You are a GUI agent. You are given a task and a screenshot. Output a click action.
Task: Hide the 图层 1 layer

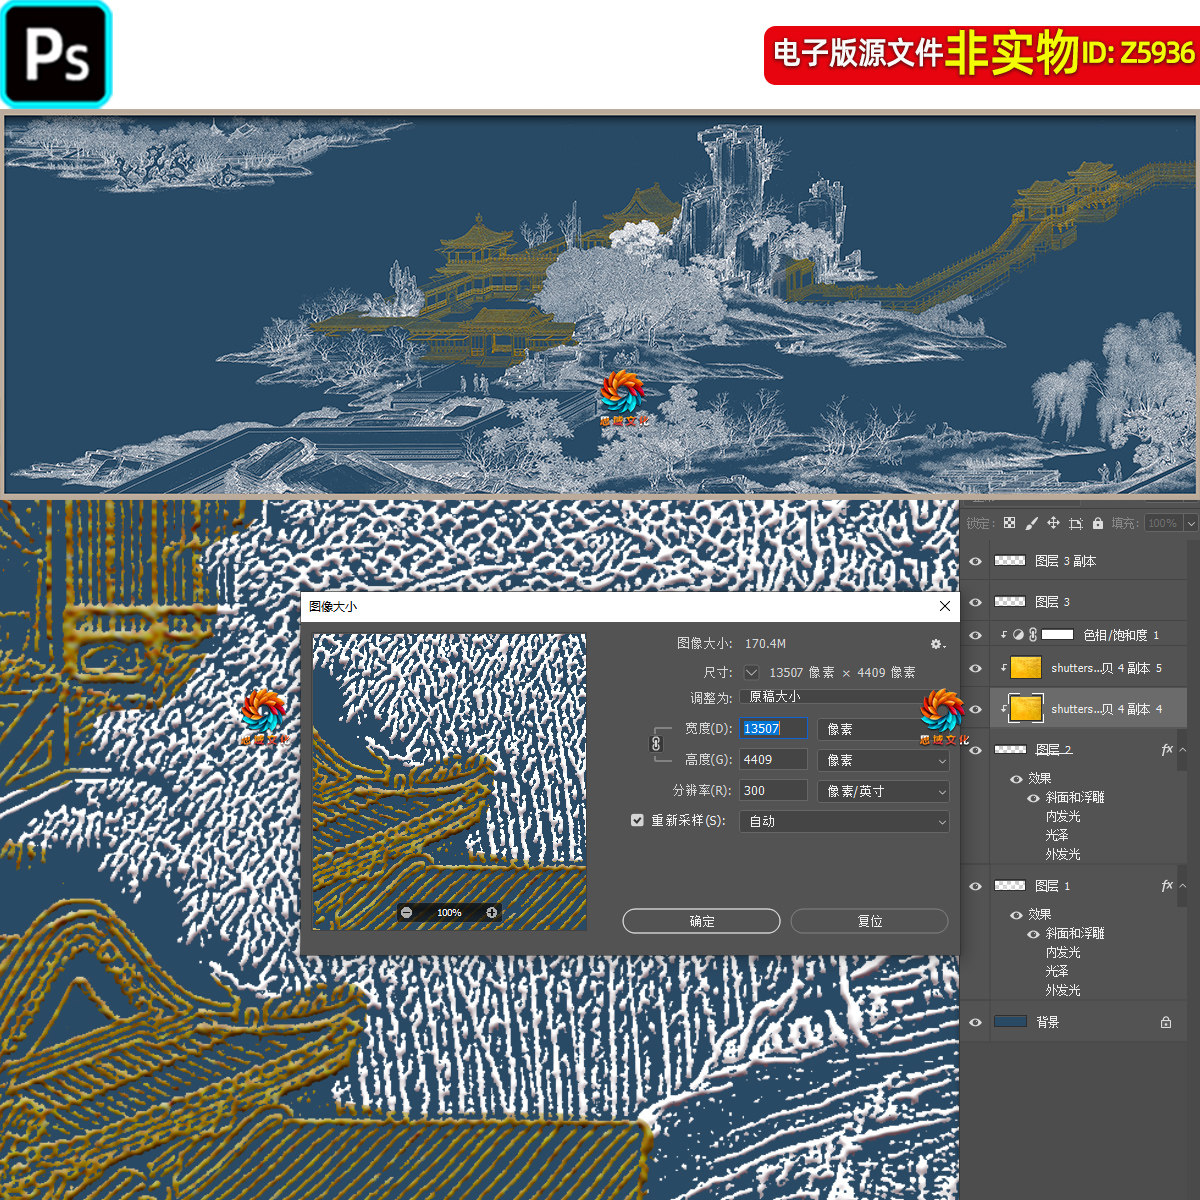(x=976, y=886)
